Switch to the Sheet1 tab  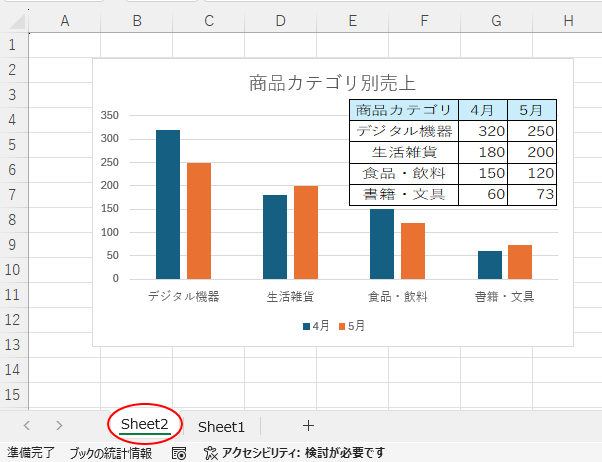pos(221,427)
